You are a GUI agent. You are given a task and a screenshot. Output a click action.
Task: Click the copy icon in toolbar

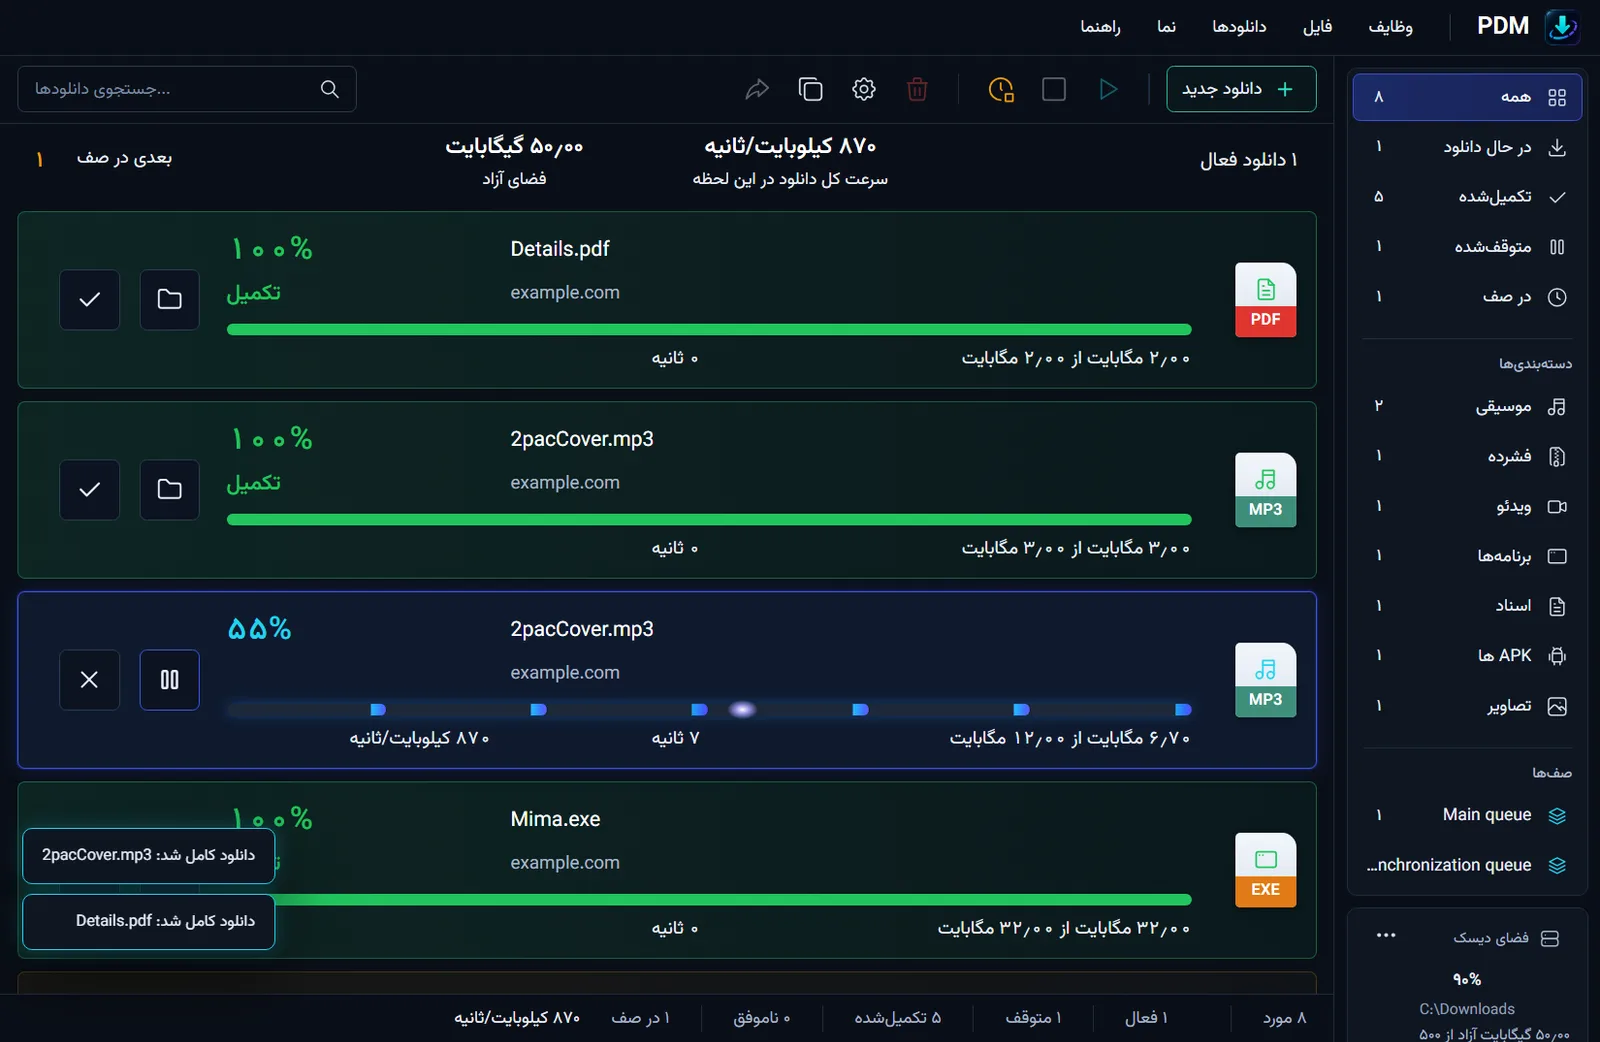pos(811,89)
